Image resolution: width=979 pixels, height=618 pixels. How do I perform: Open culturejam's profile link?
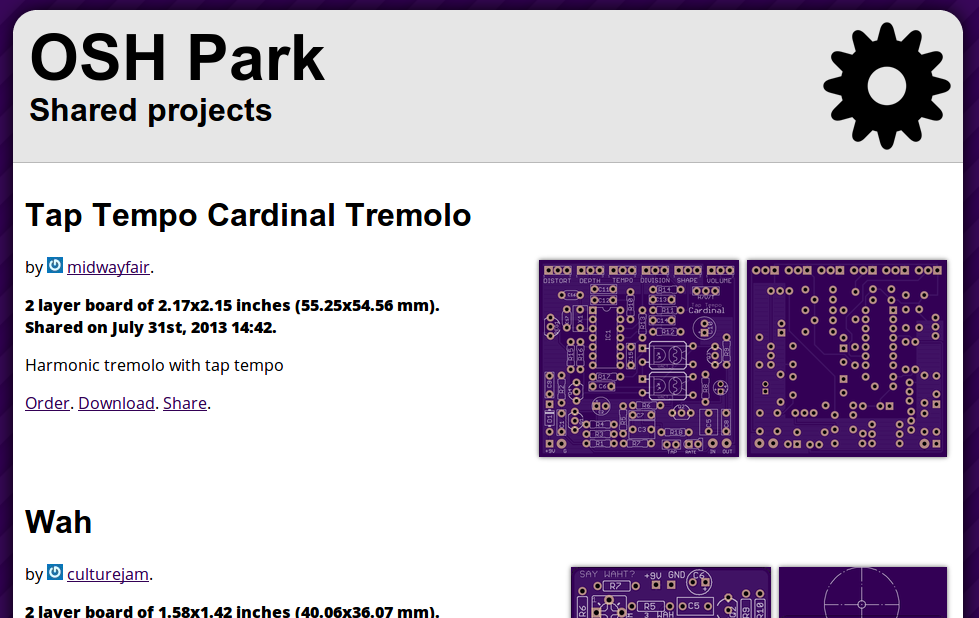[x=106, y=574]
